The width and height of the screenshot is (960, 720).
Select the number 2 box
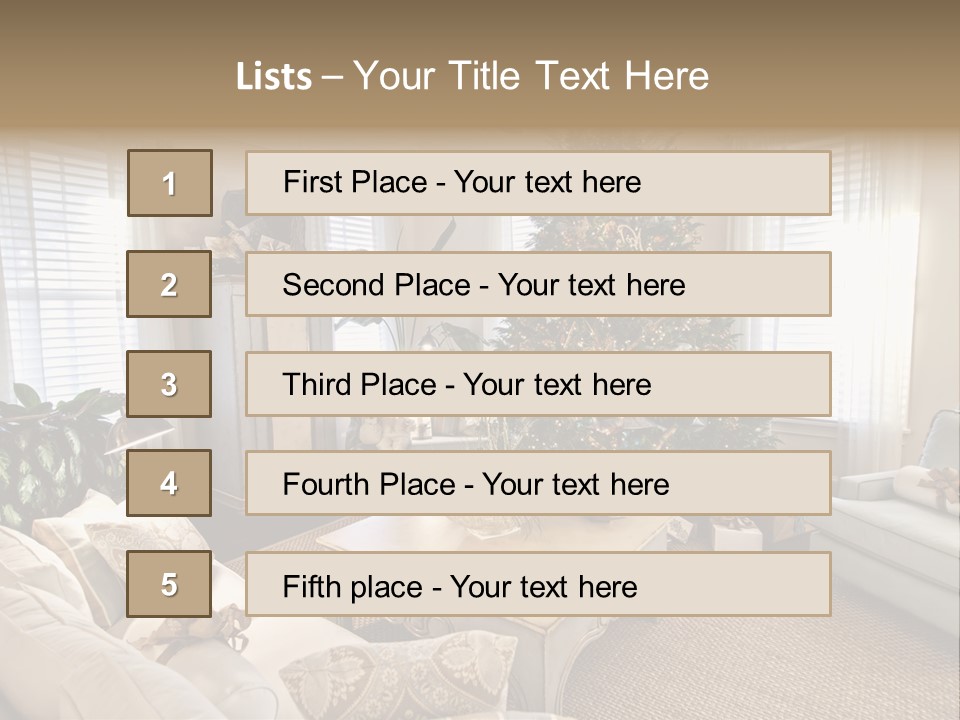(169, 284)
